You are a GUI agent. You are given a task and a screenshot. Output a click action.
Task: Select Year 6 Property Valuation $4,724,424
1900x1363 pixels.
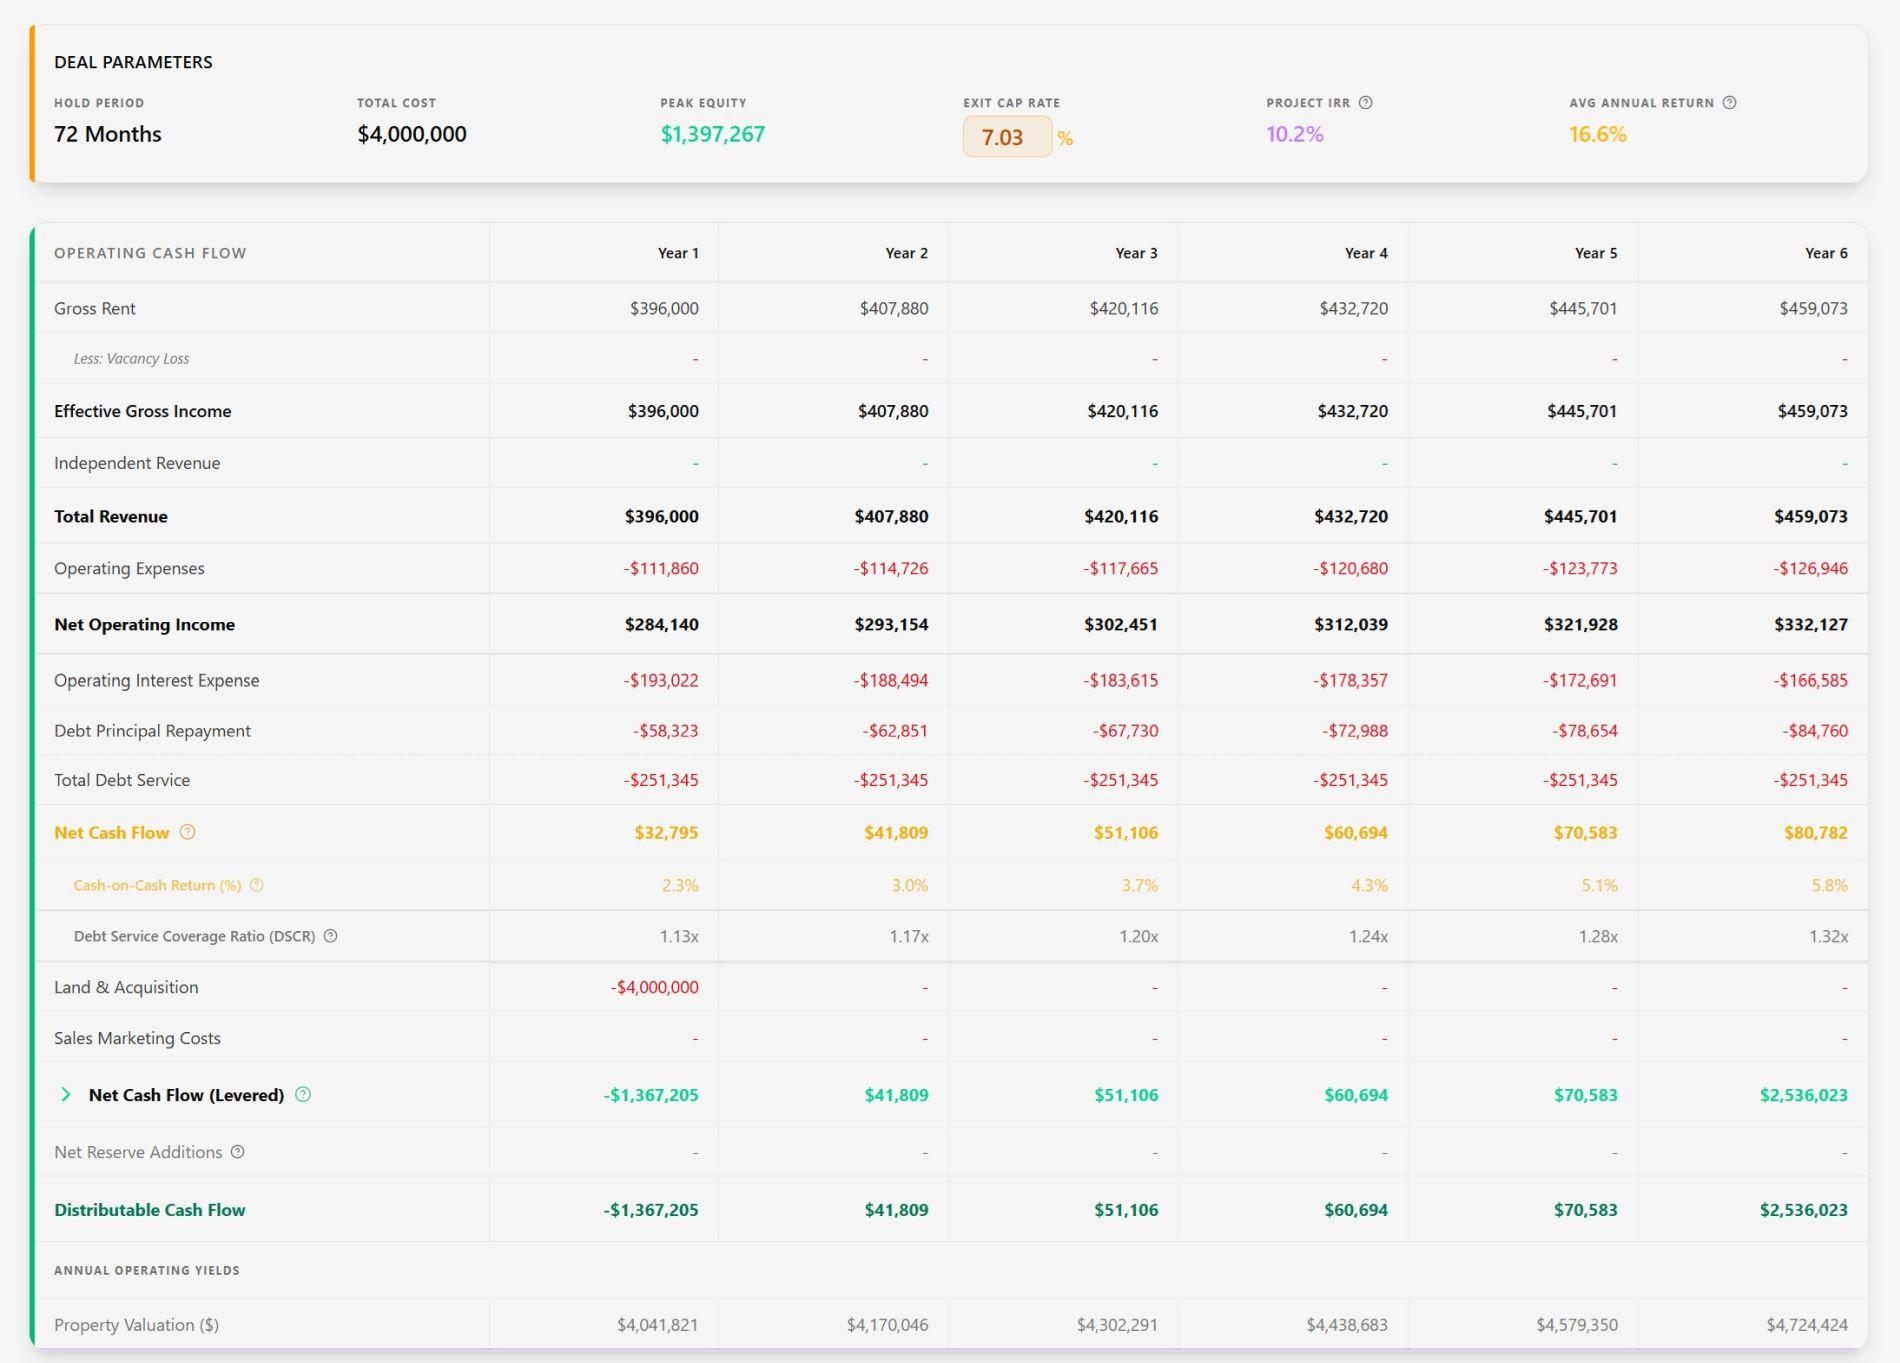(x=1807, y=1325)
